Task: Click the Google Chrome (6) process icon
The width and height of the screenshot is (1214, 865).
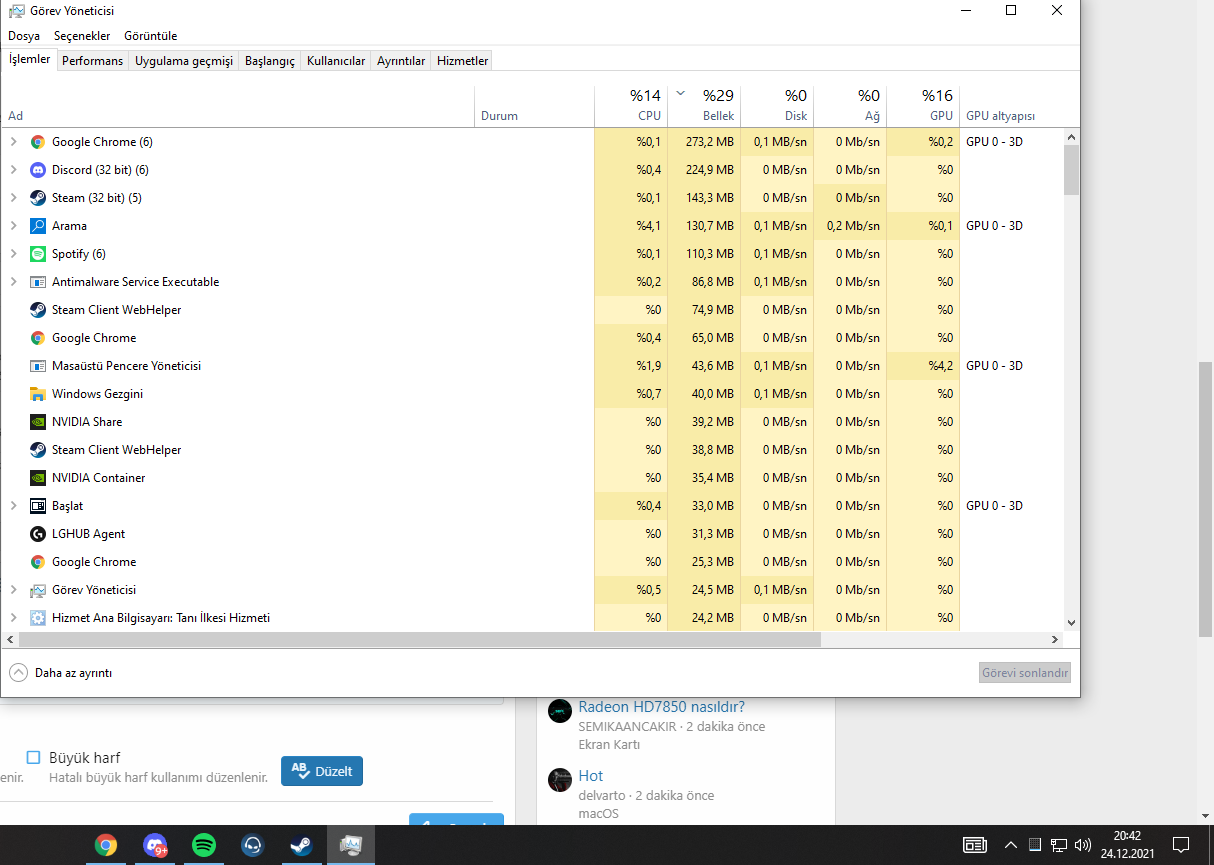Action: [38, 142]
